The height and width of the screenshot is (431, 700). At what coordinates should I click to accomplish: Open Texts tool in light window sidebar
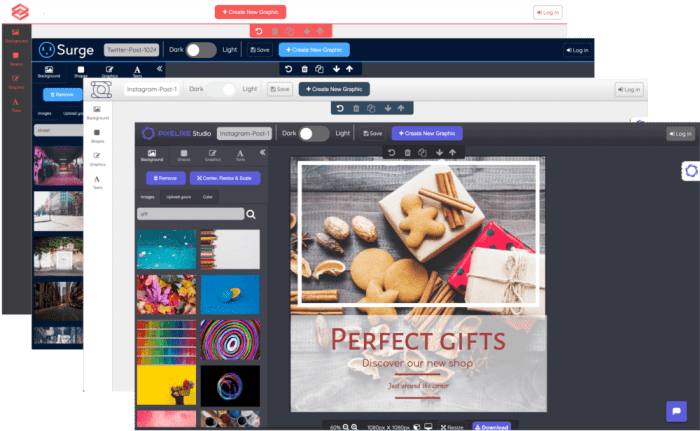[97, 182]
